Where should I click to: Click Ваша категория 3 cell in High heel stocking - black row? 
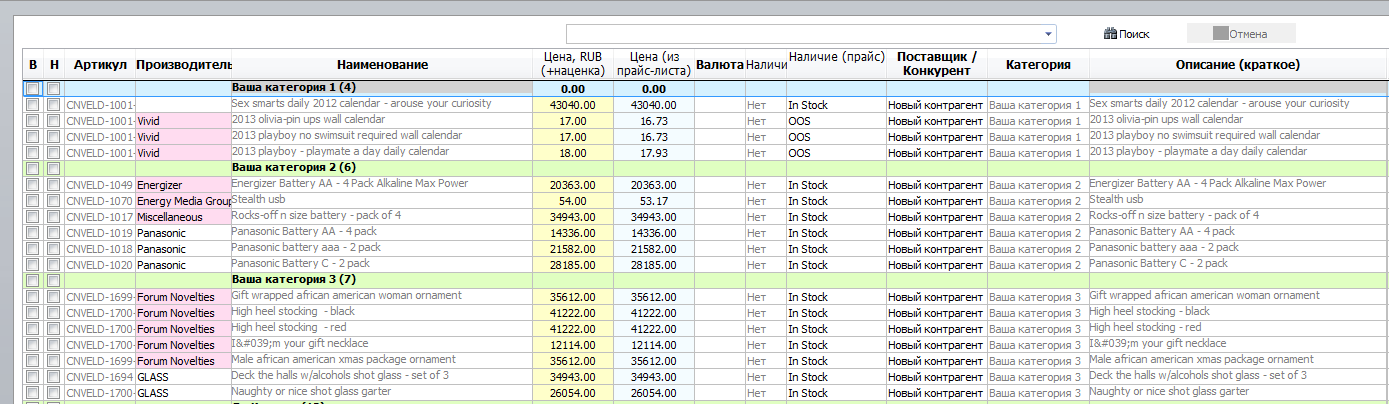click(x=1037, y=313)
